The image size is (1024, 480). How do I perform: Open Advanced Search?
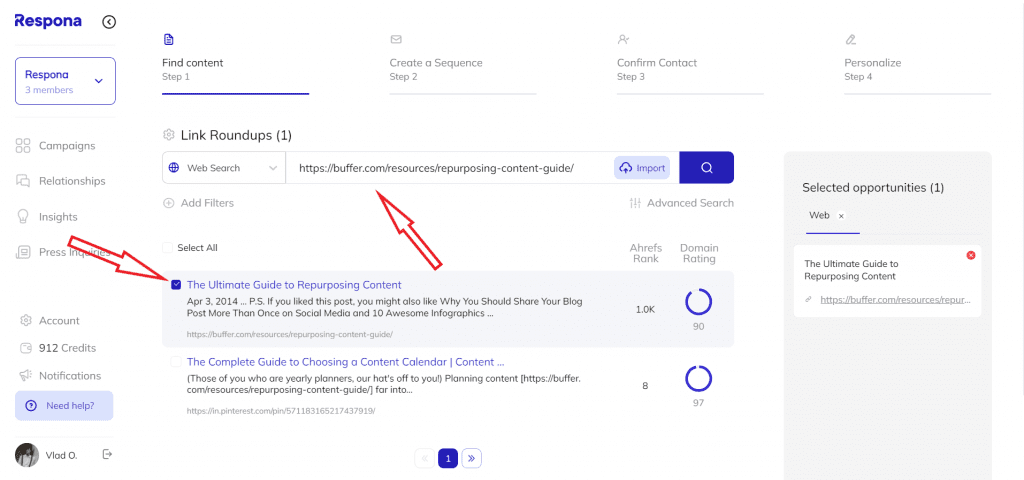coord(681,203)
